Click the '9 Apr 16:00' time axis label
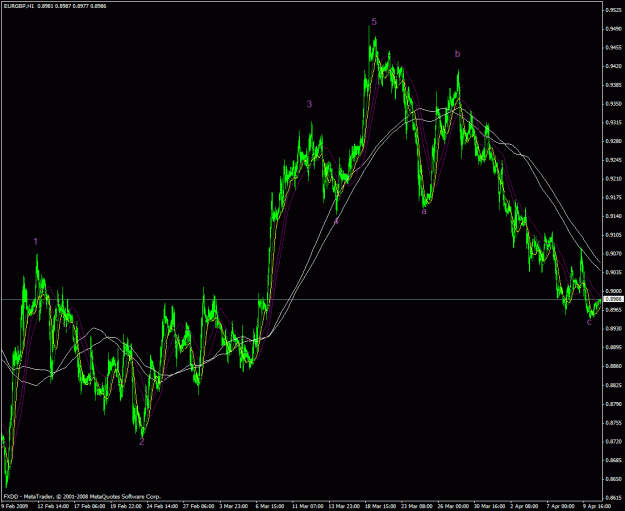 (x=597, y=506)
